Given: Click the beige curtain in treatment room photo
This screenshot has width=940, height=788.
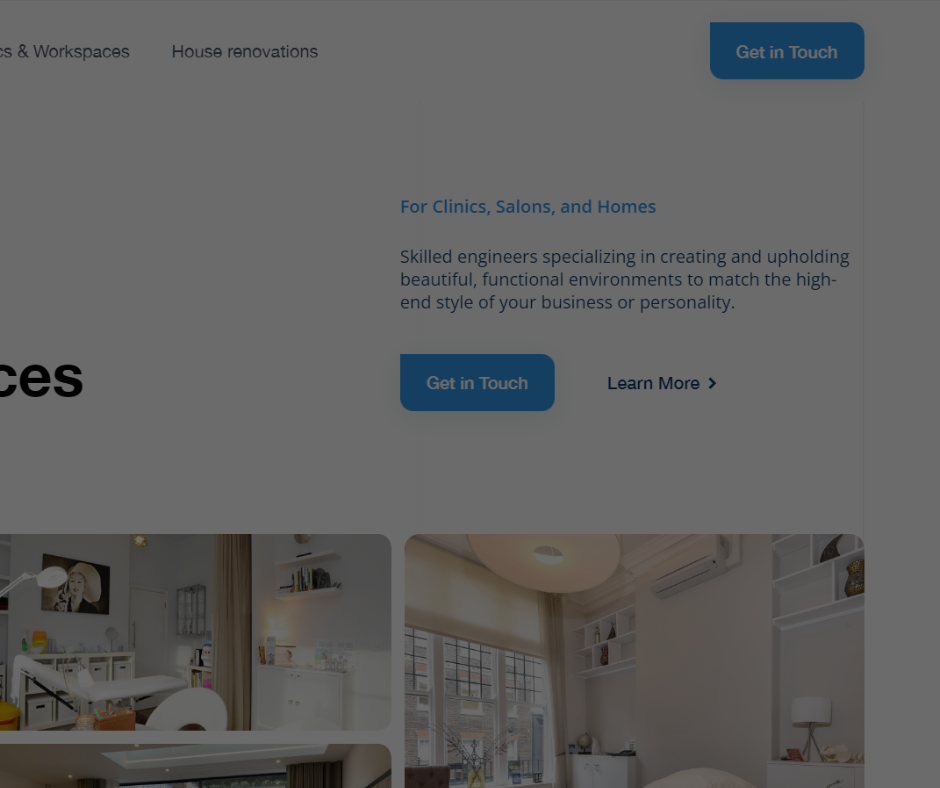Looking at the screenshot, I should coord(233,632).
